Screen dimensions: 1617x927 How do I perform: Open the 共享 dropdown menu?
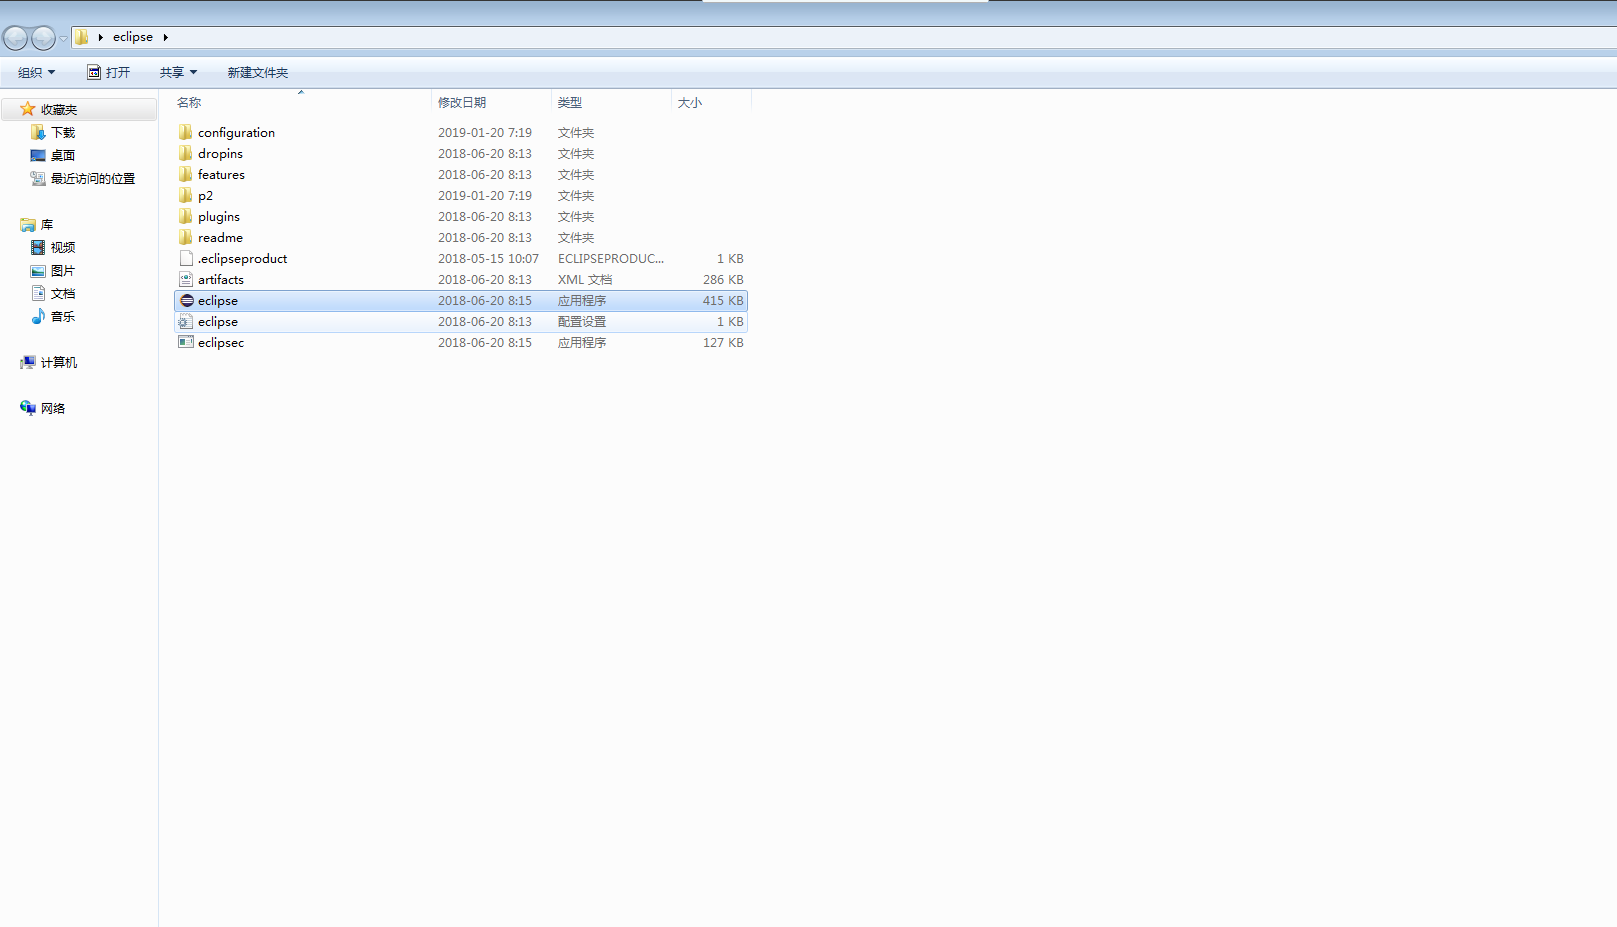point(178,72)
